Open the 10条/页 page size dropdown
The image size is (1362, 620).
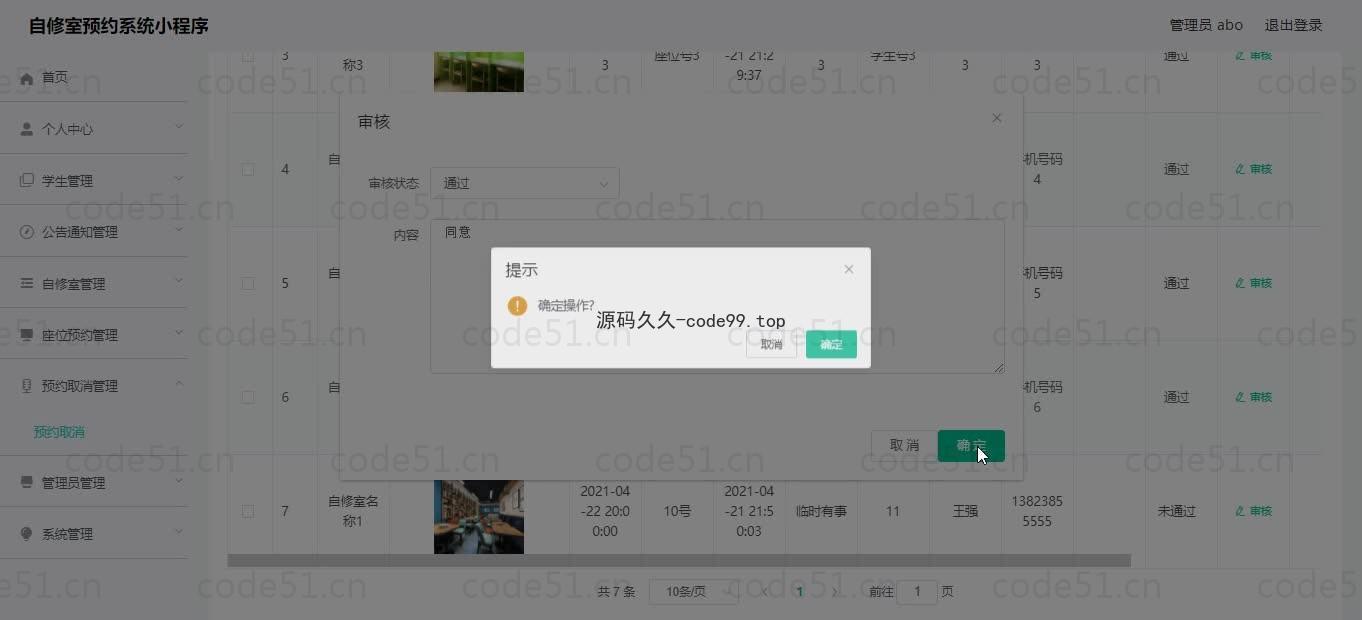pos(694,591)
